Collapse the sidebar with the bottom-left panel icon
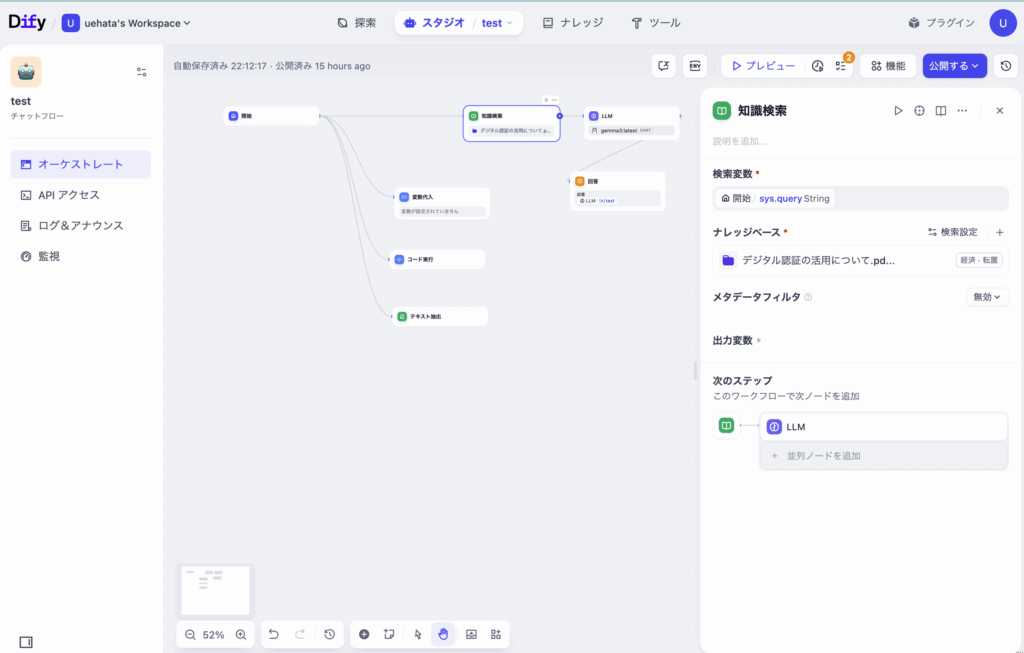This screenshot has width=1024, height=653. click(x=26, y=642)
